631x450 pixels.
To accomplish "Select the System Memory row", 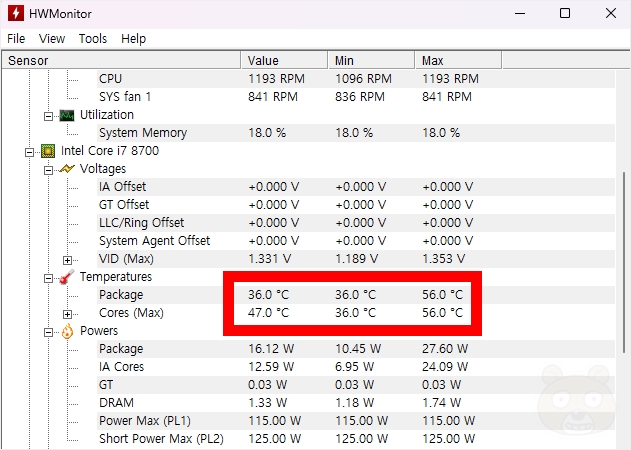I will pos(356,133).
